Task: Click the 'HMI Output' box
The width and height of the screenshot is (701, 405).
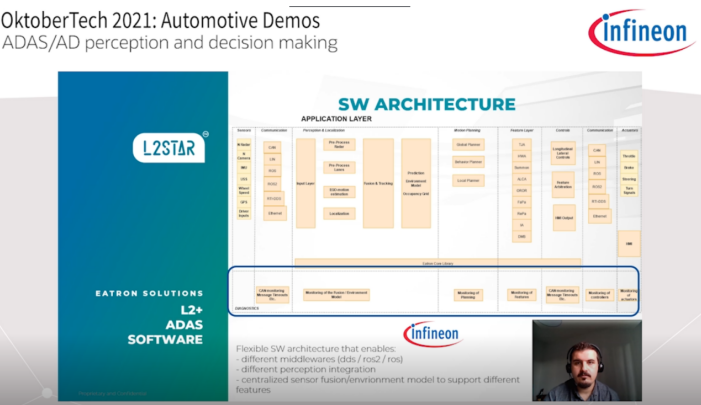Action: (564, 218)
